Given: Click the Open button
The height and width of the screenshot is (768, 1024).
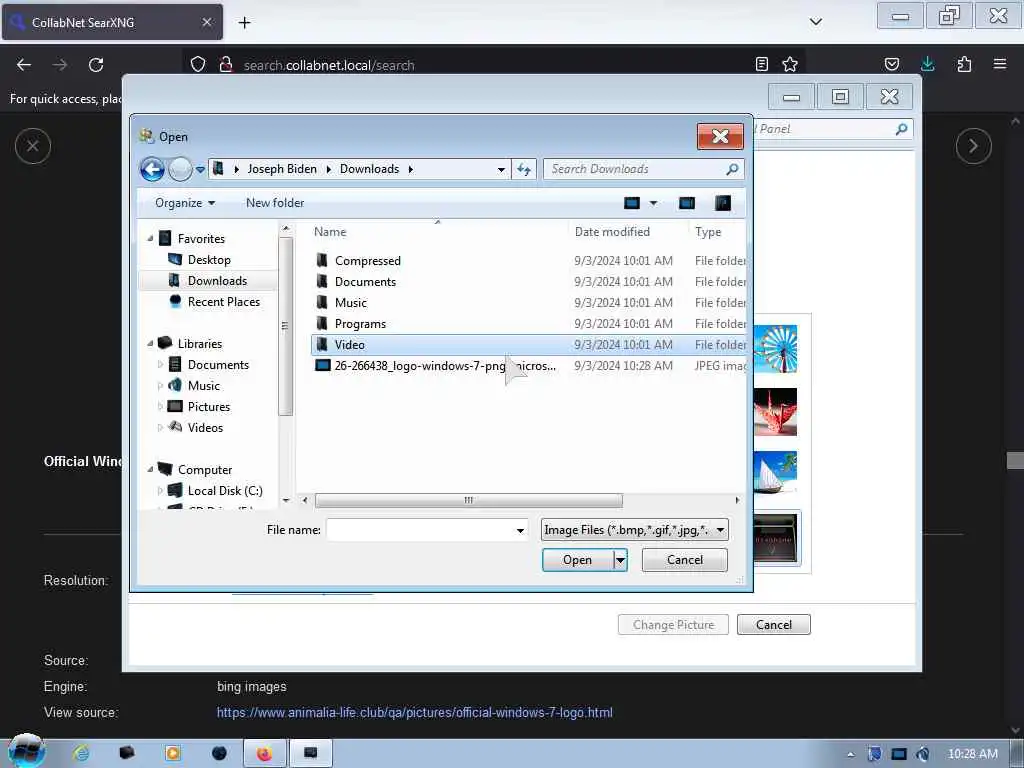Looking at the screenshot, I should (577, 560).
